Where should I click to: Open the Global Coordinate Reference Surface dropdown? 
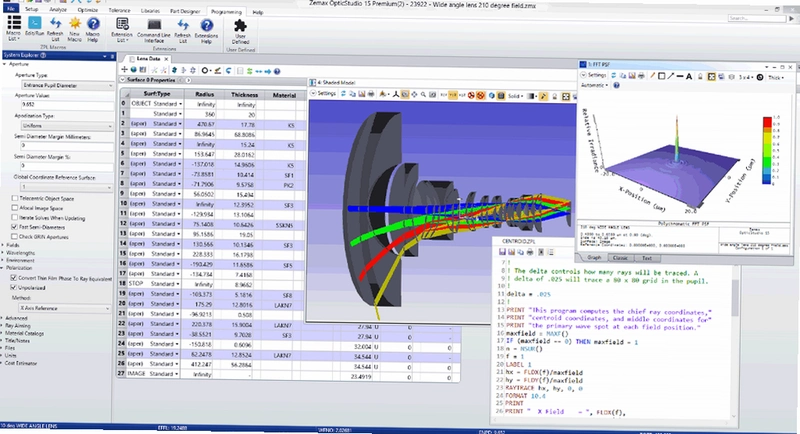67,187
